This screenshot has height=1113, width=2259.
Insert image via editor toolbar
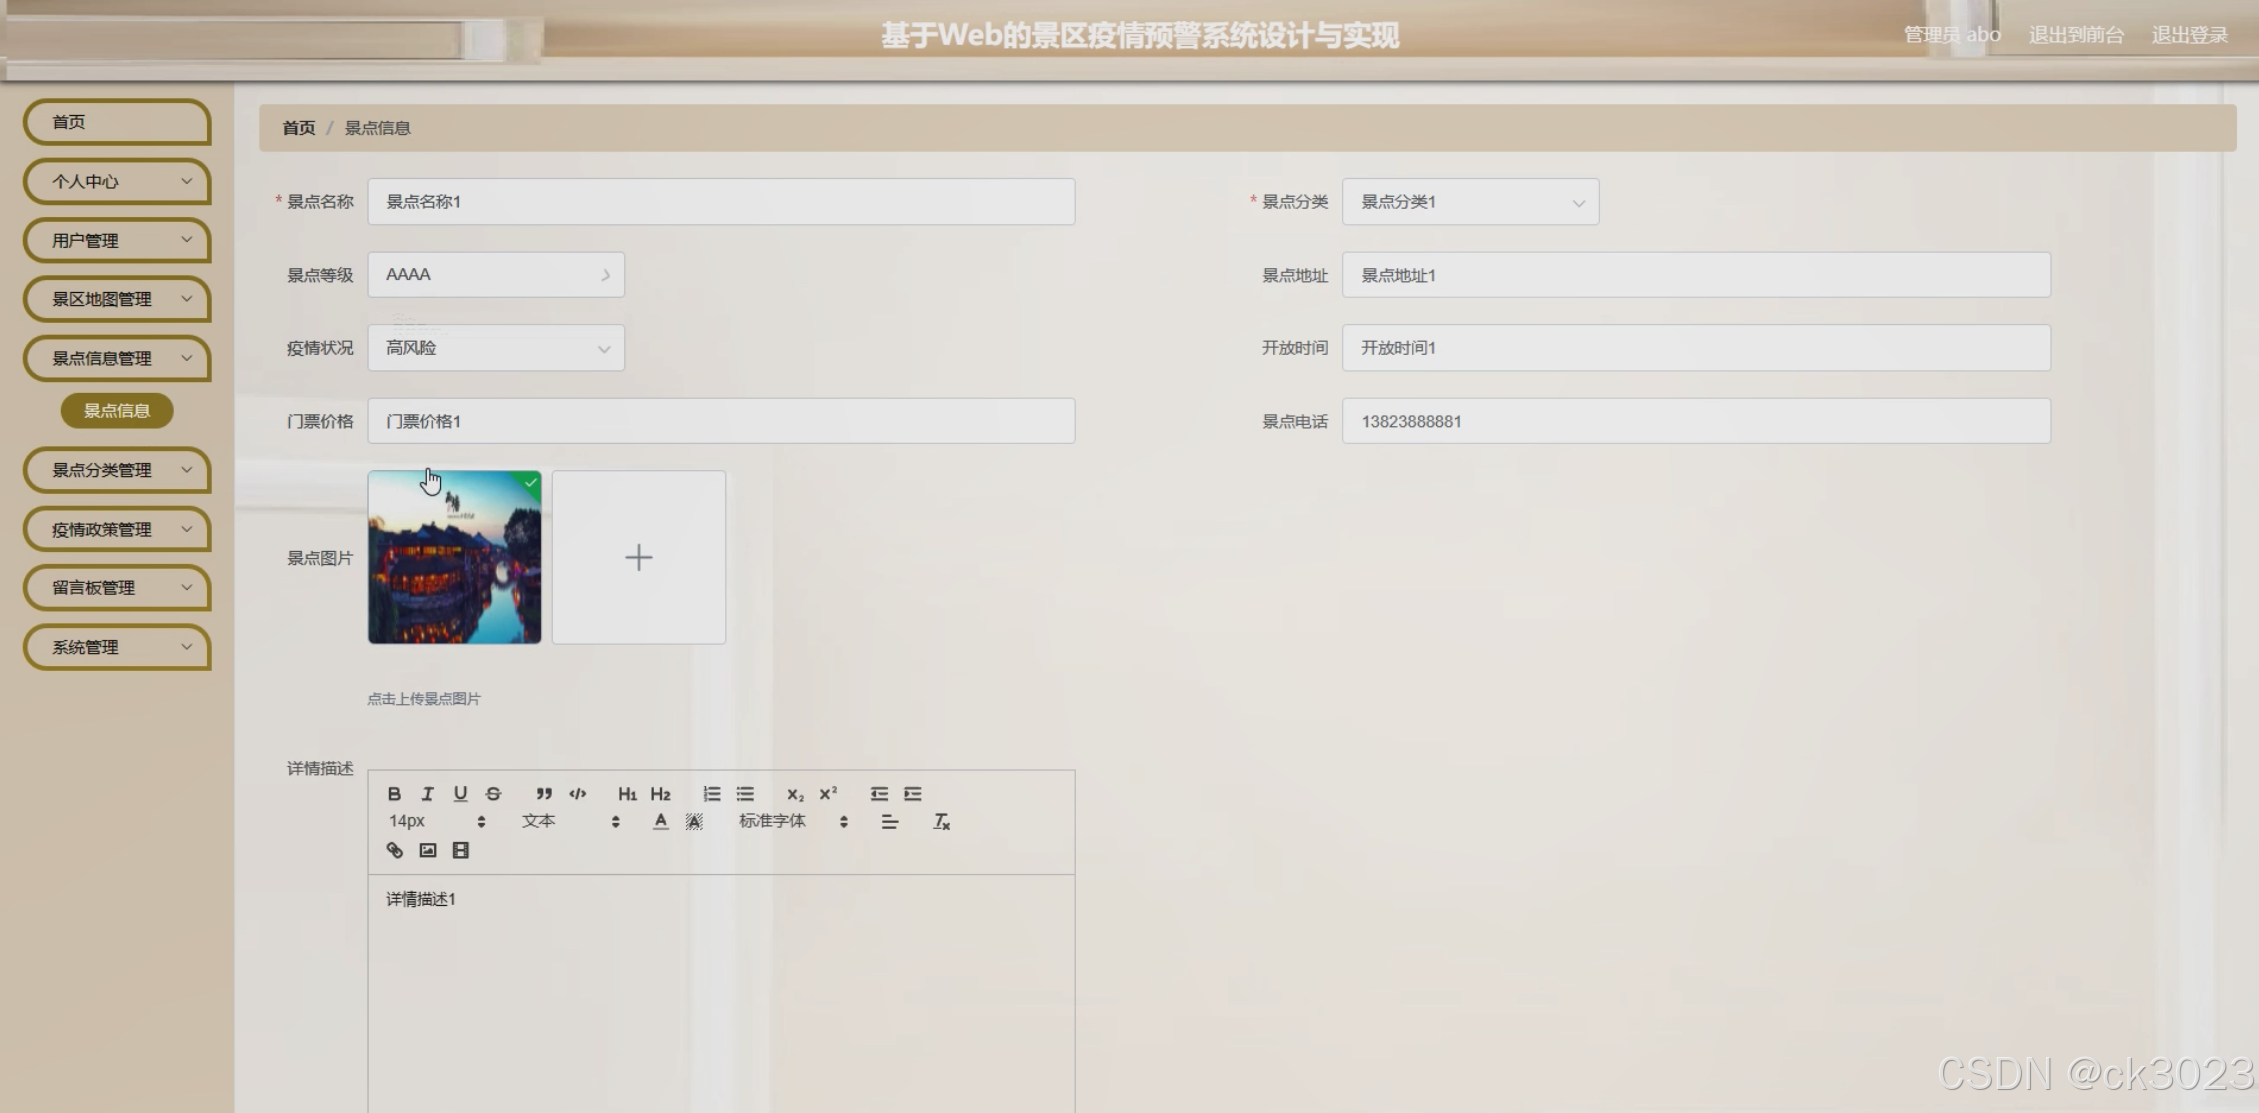pos(428,850)
